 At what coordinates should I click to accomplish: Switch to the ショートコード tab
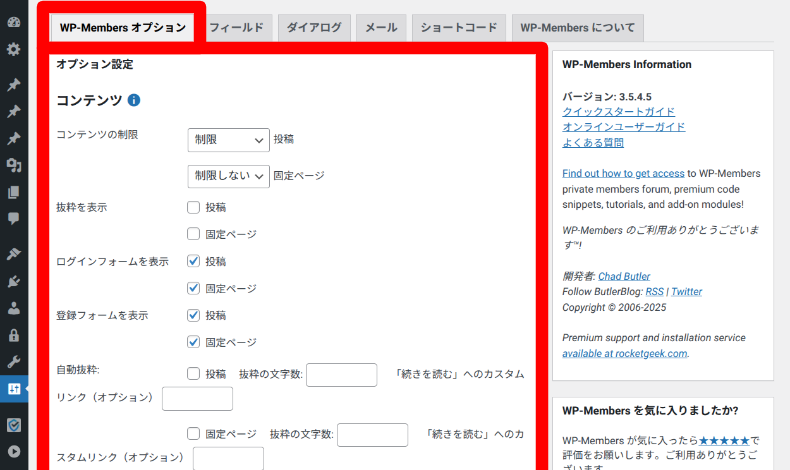[458, 28]
